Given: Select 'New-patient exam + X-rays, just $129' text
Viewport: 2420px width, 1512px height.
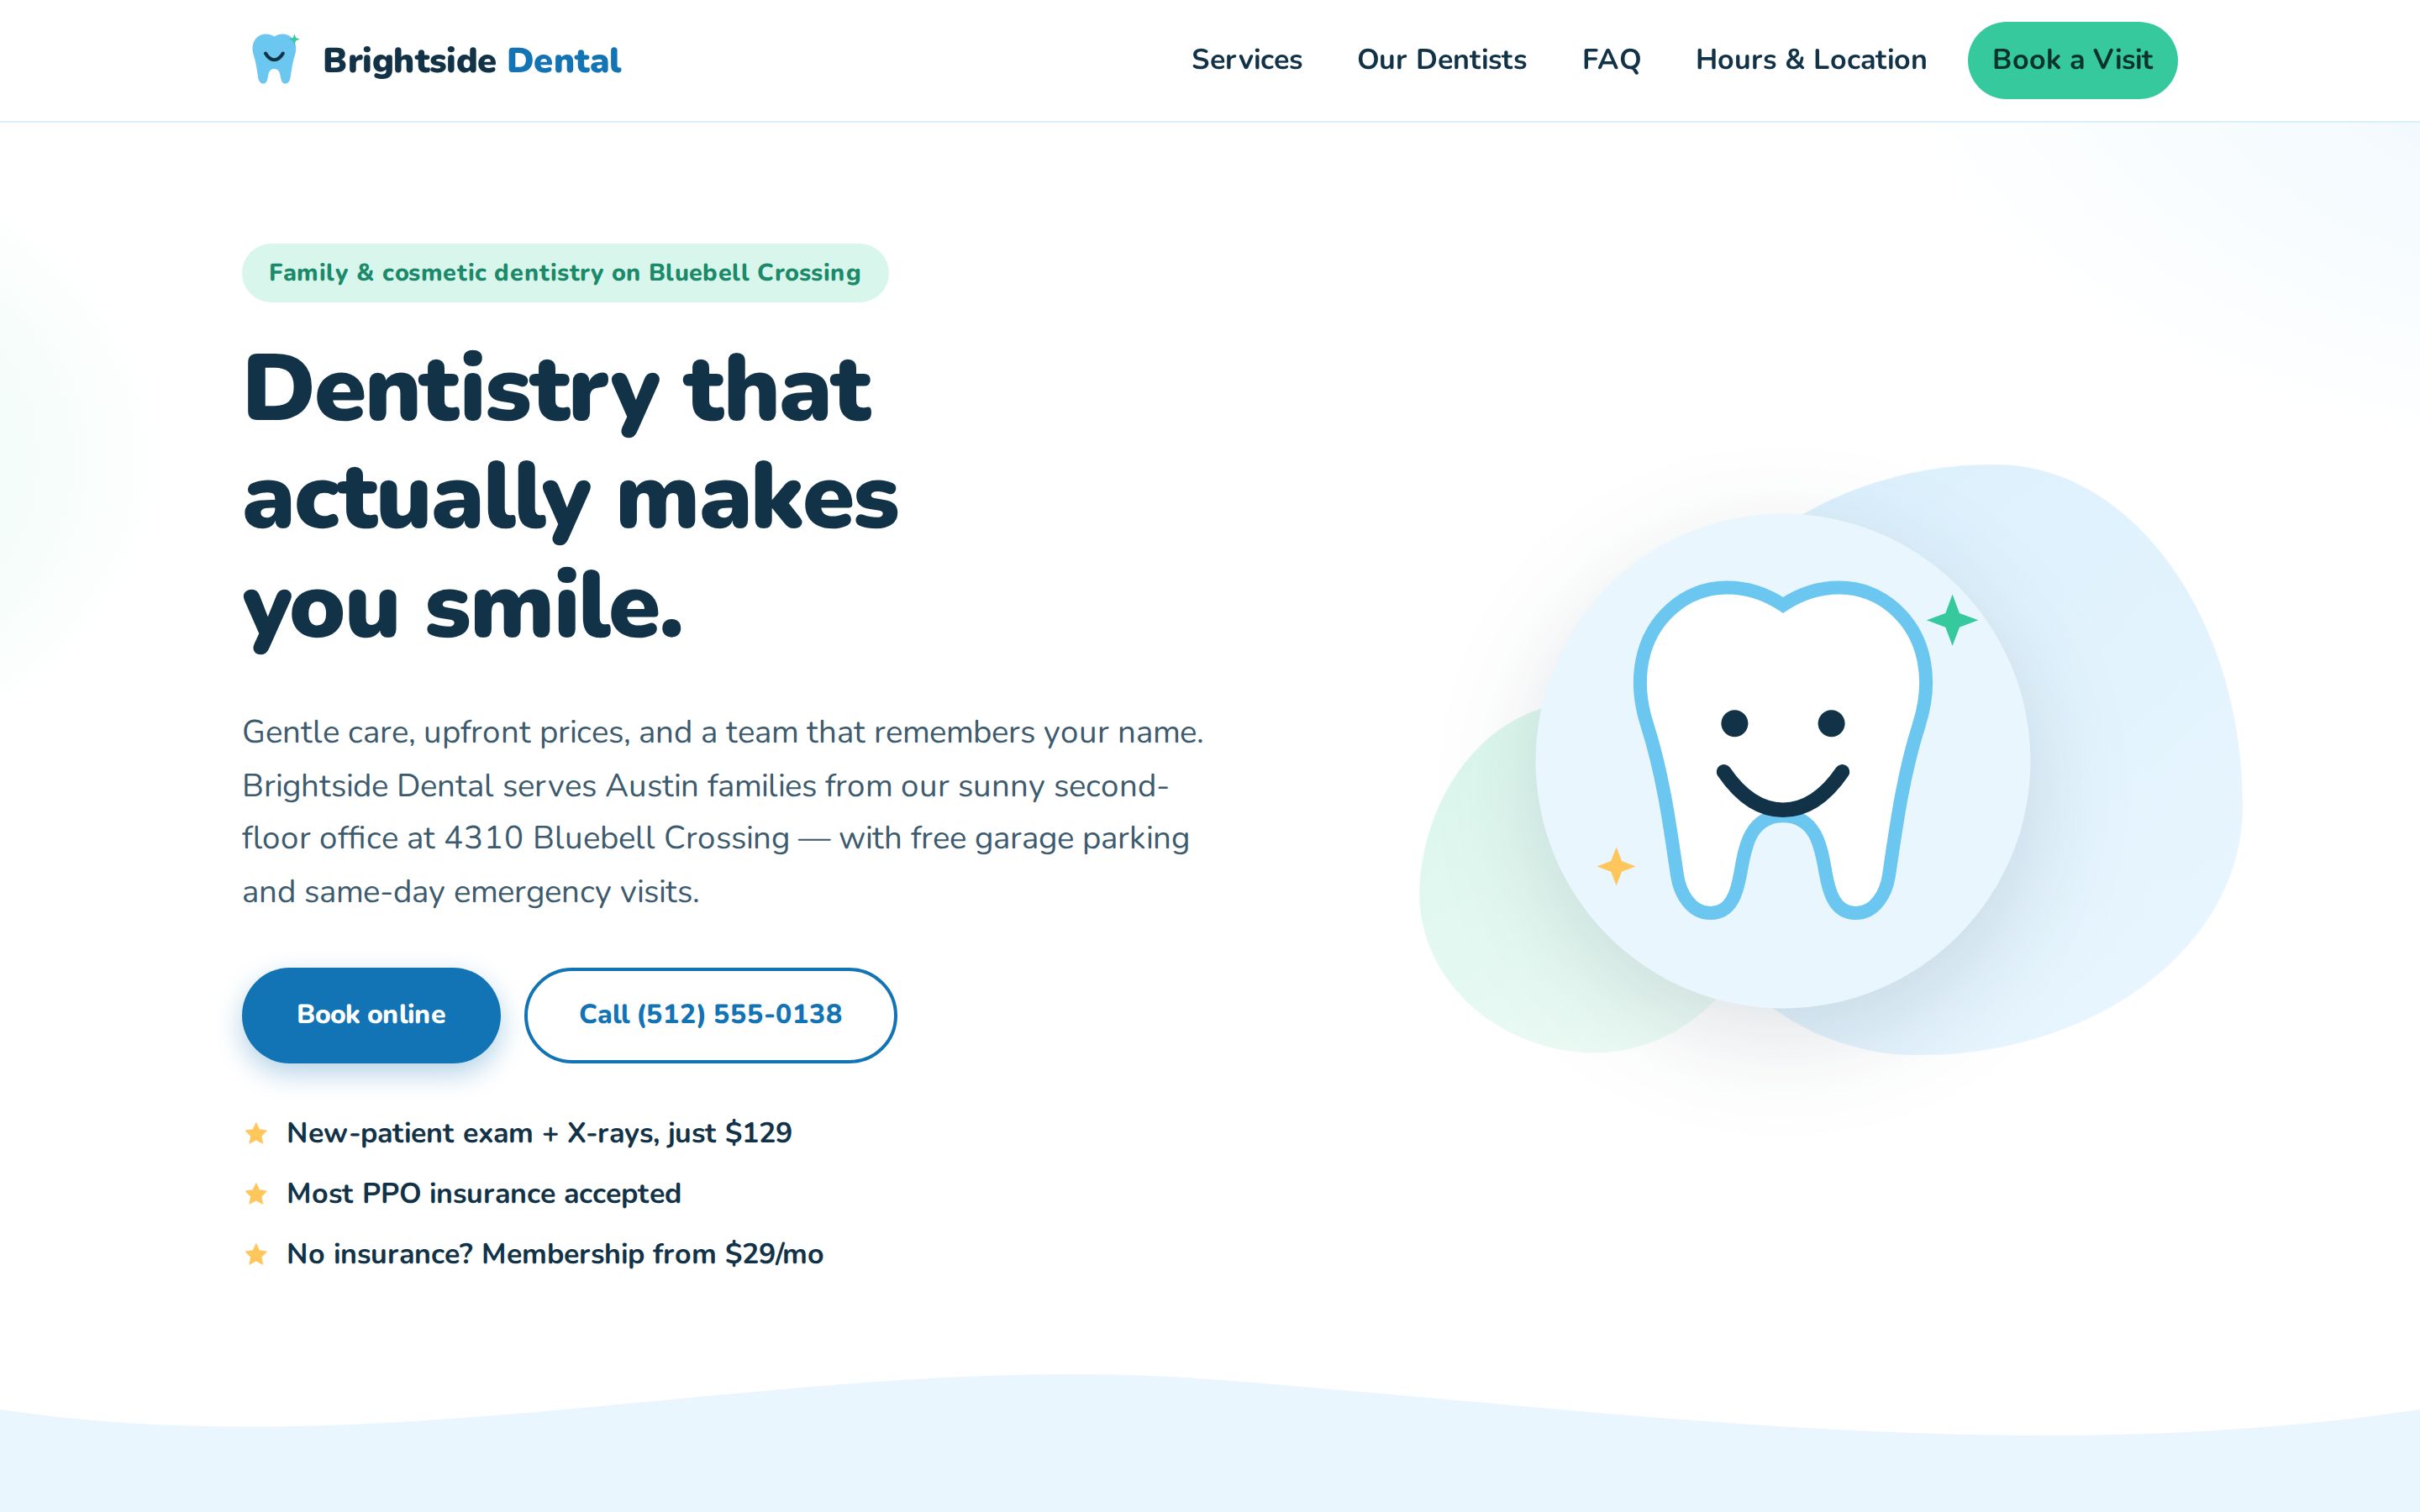Looking at the screenshot, I should pos(539,1133).
